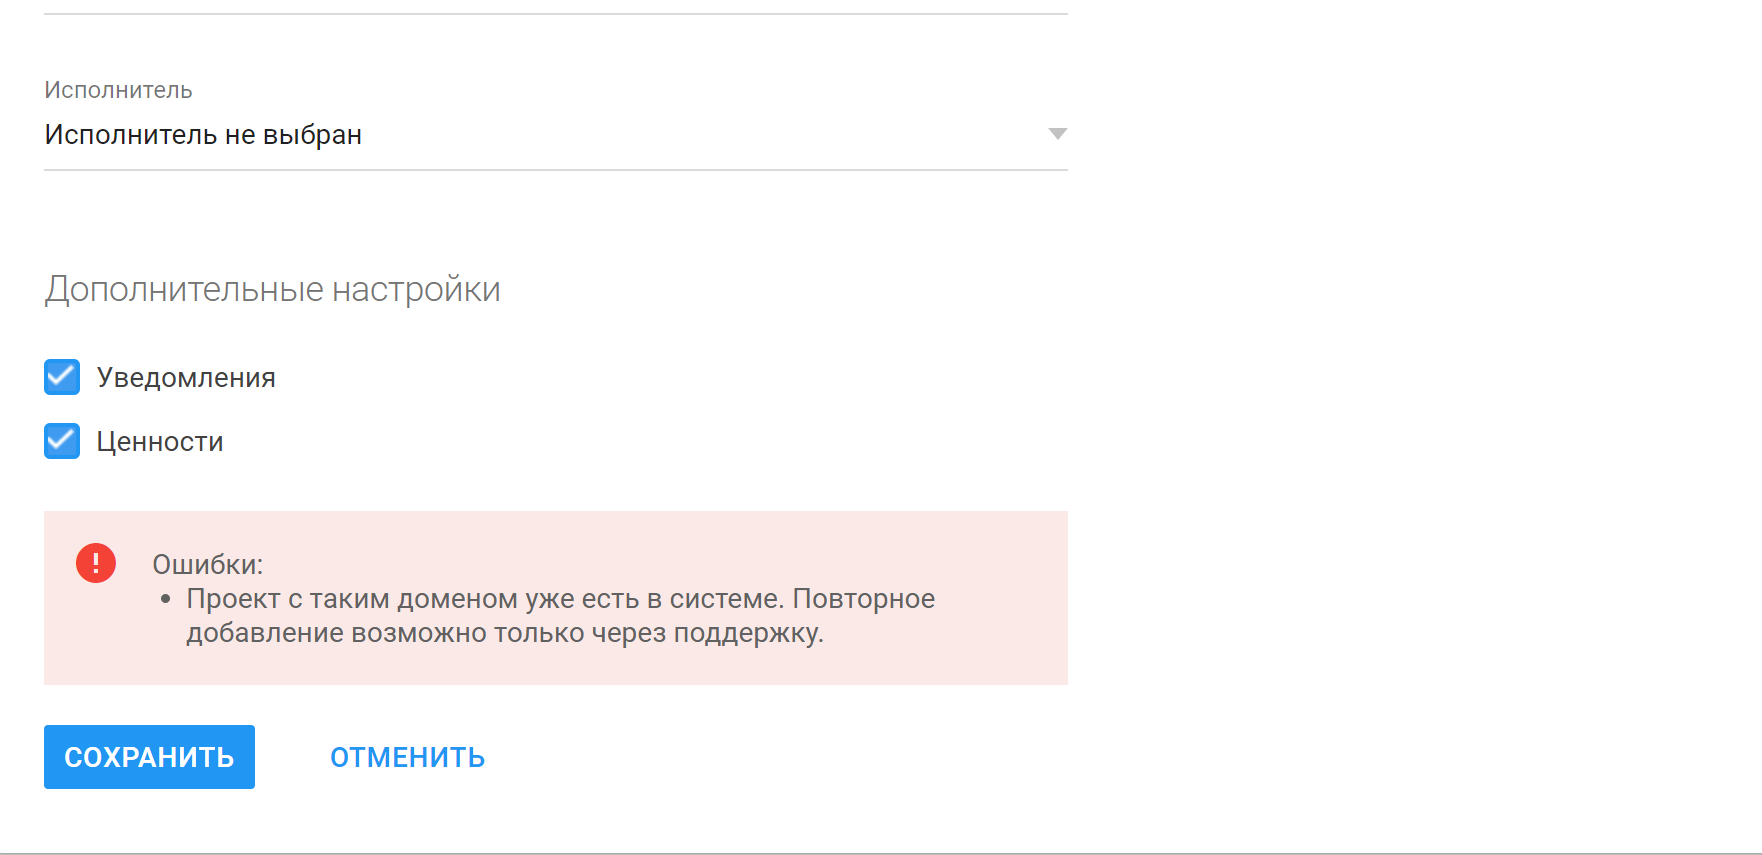Expand the Исполнитель dropdown arrow
This screenshot has width=1762, height=855.
pyautogui.click(x=1057, y=134)
